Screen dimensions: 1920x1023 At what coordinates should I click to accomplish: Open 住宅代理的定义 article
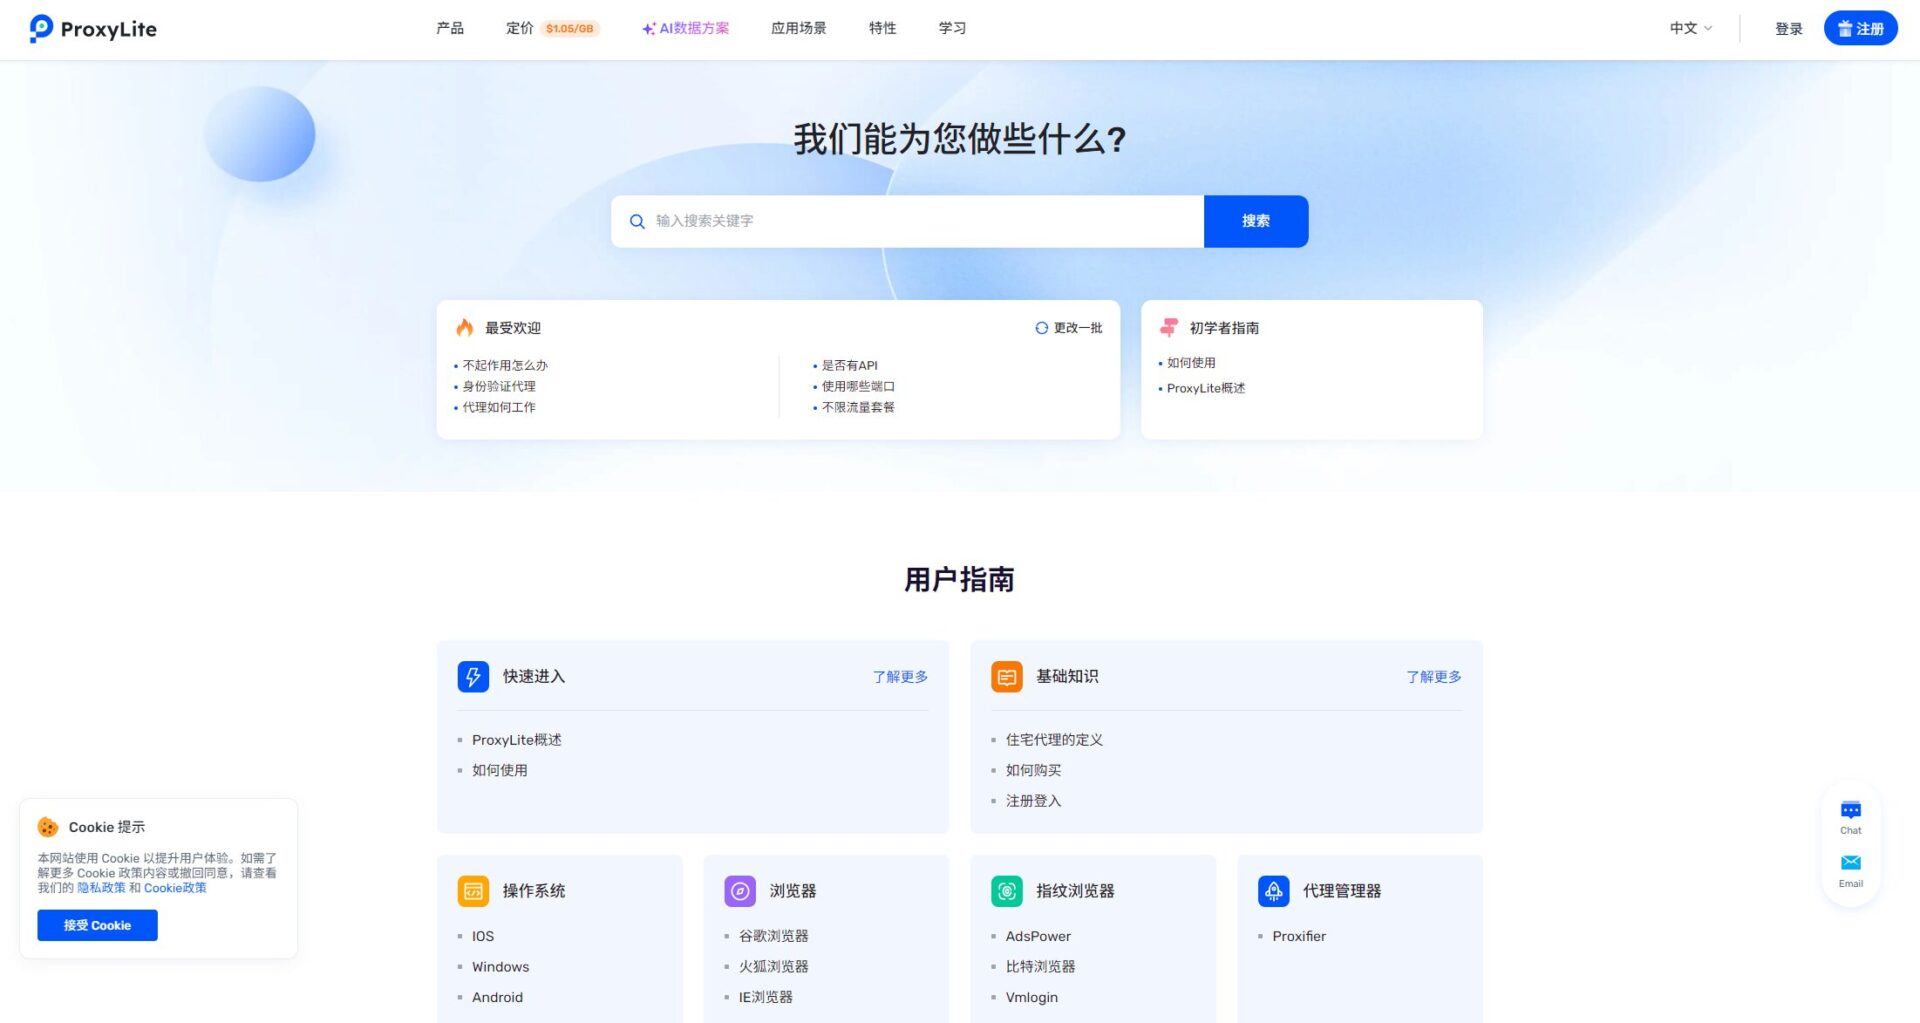(x=1054, y=740)
